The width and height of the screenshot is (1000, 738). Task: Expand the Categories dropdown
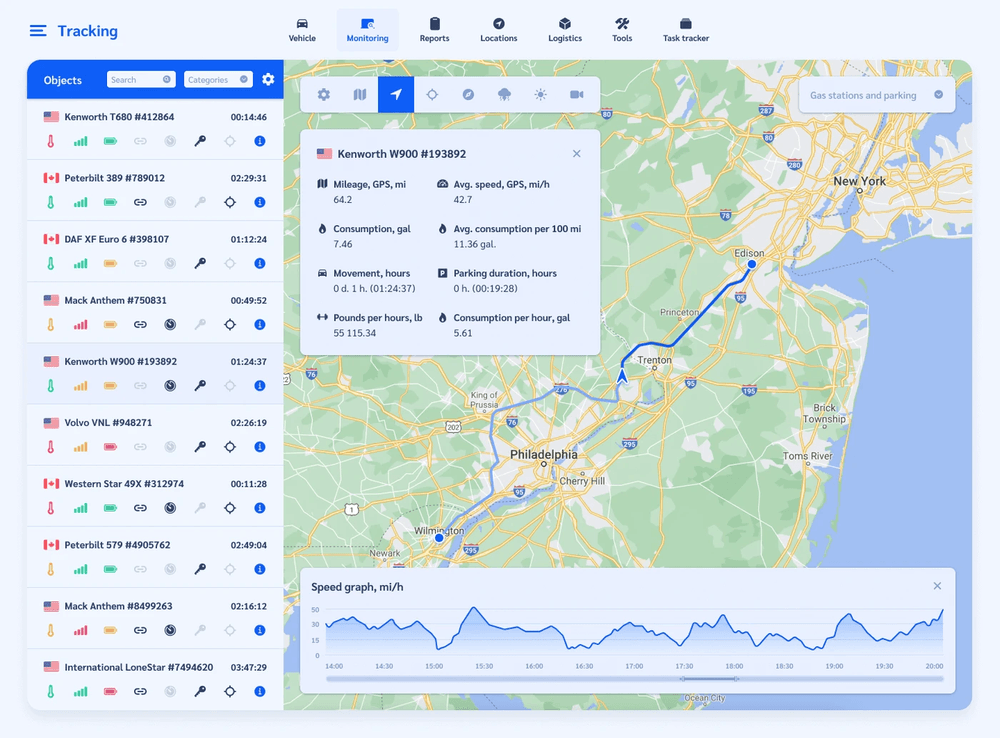click(x=218, y=80)
